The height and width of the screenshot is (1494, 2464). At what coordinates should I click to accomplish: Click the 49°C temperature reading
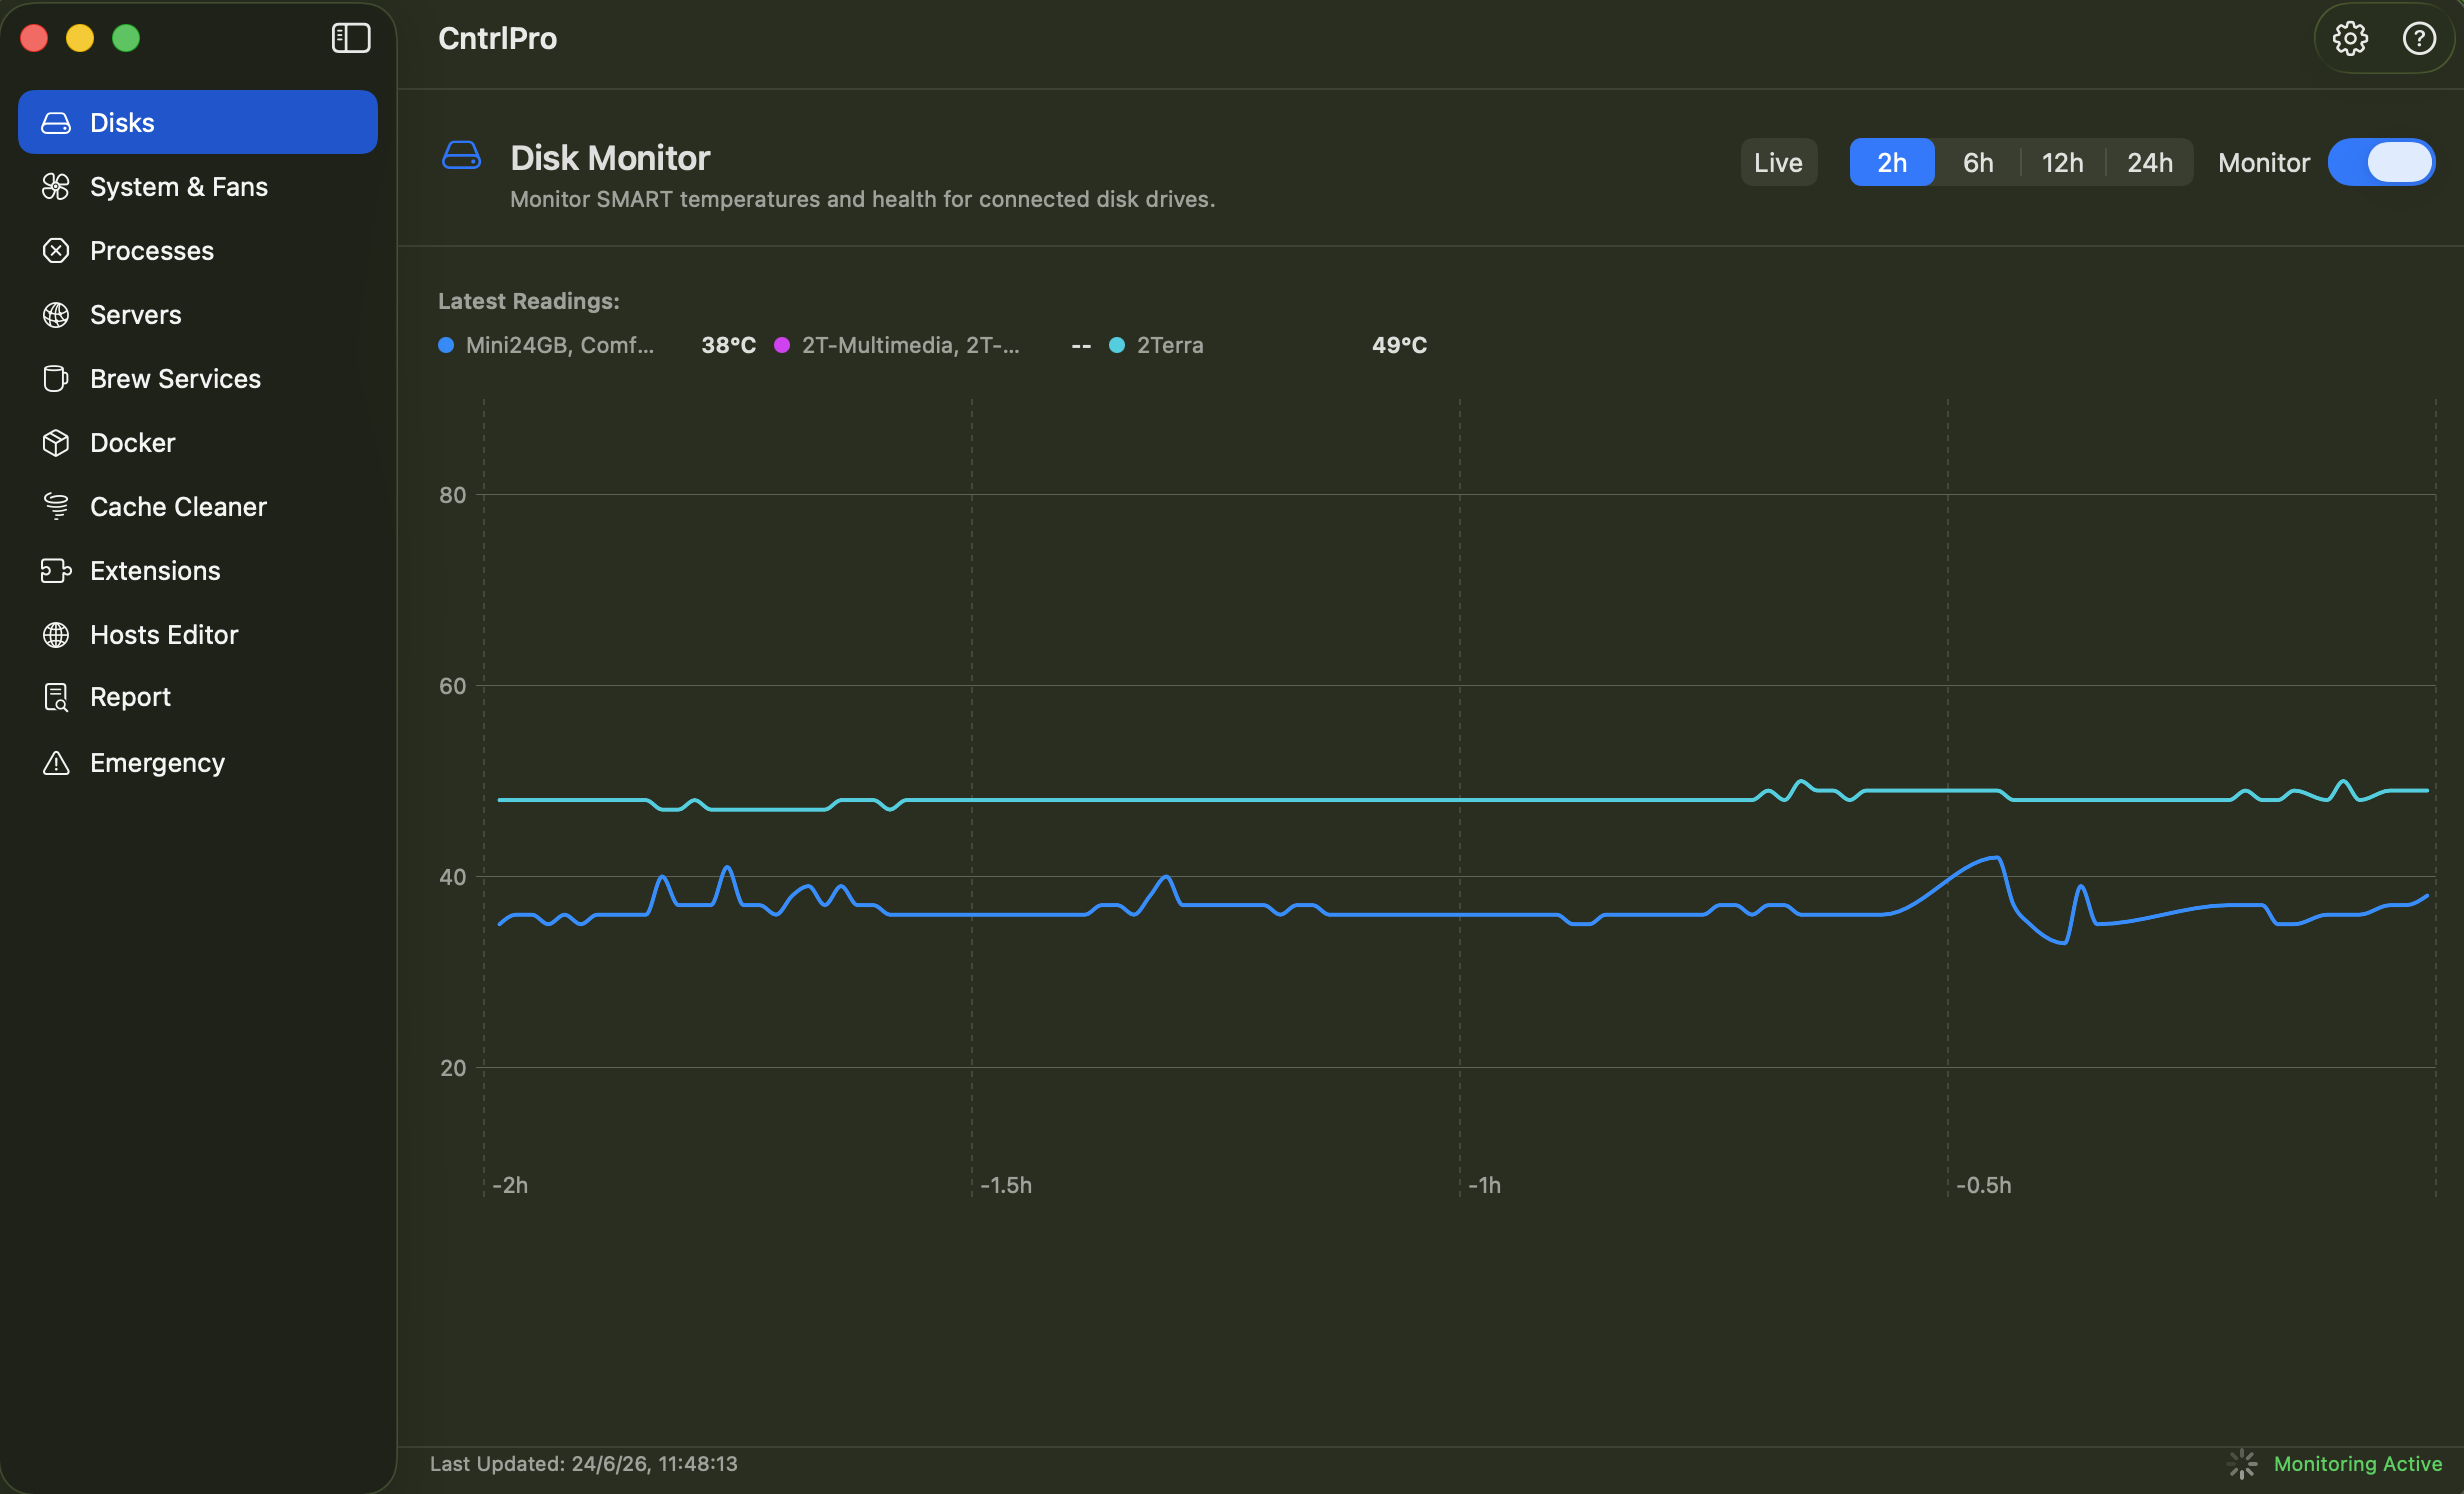click(1399, 345)
